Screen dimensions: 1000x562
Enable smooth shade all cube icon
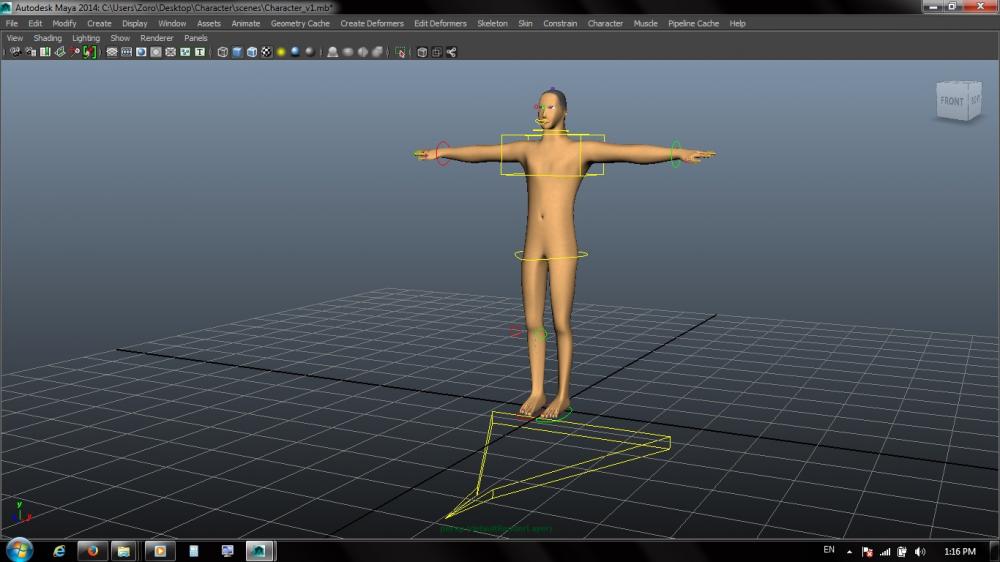pyautogui.click(x=237, y=52)
